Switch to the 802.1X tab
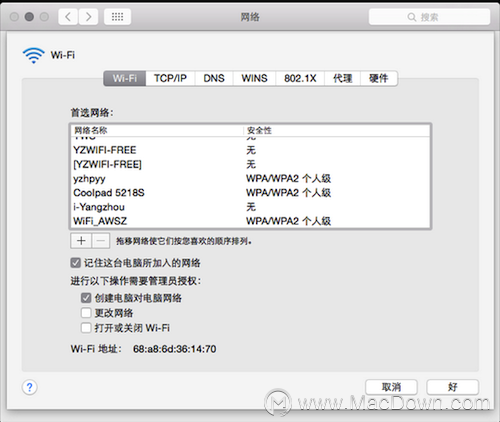Viewport: 500px width, 422px height. [300, 78]
